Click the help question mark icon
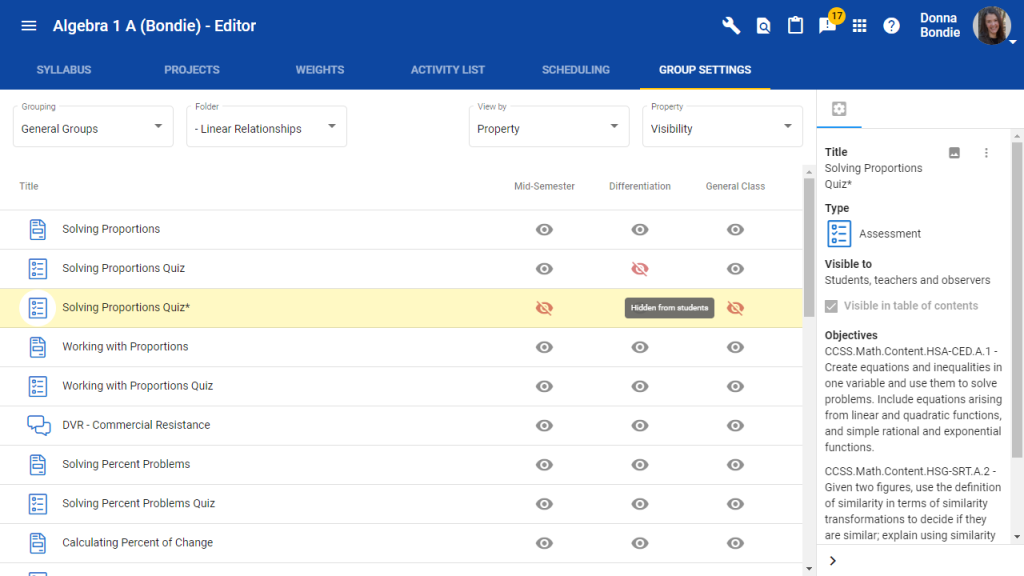The width and height of the screenshot is (1024, 576). 891,26
